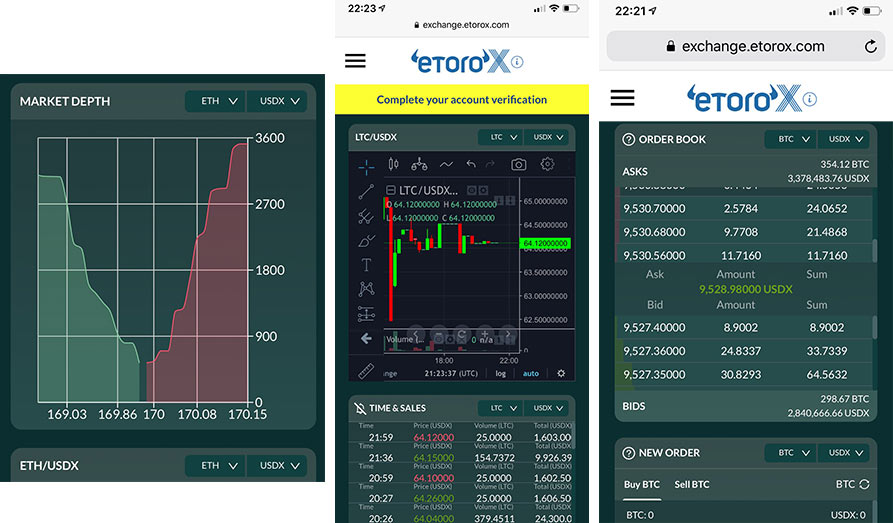The height and width of the screenshot is (523, 893).
Task: Select the crosshair cursor tool in chart
Action: pyautogui.click(x=366, y=166)
